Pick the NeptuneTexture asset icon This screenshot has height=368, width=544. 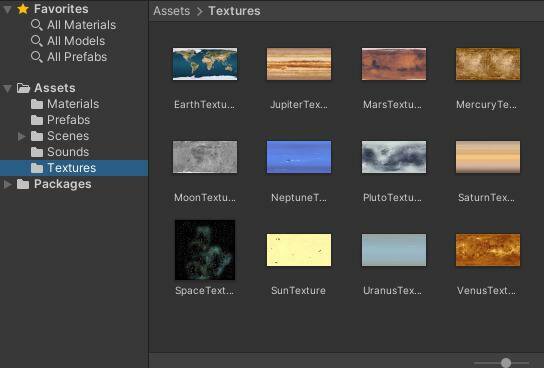coord(299,157)
